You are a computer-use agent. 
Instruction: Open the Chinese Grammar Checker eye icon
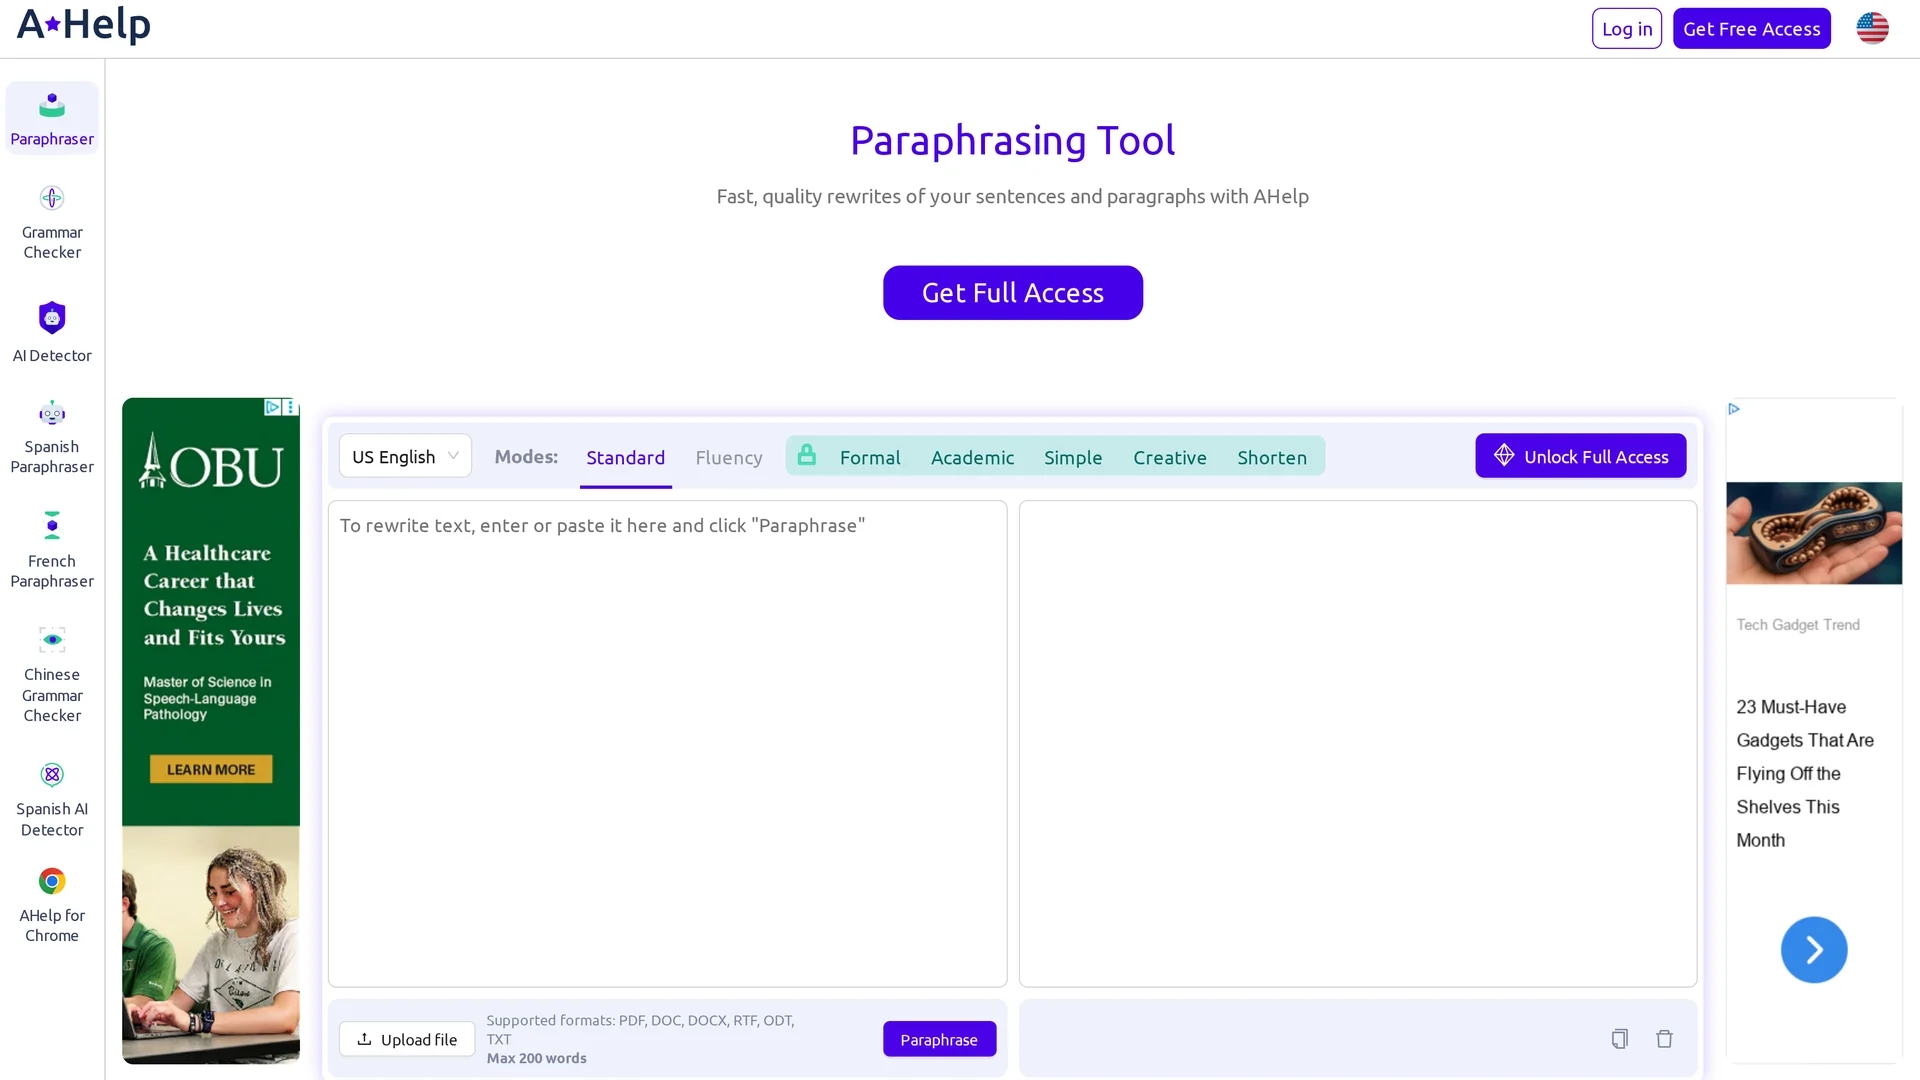[52, 640]
